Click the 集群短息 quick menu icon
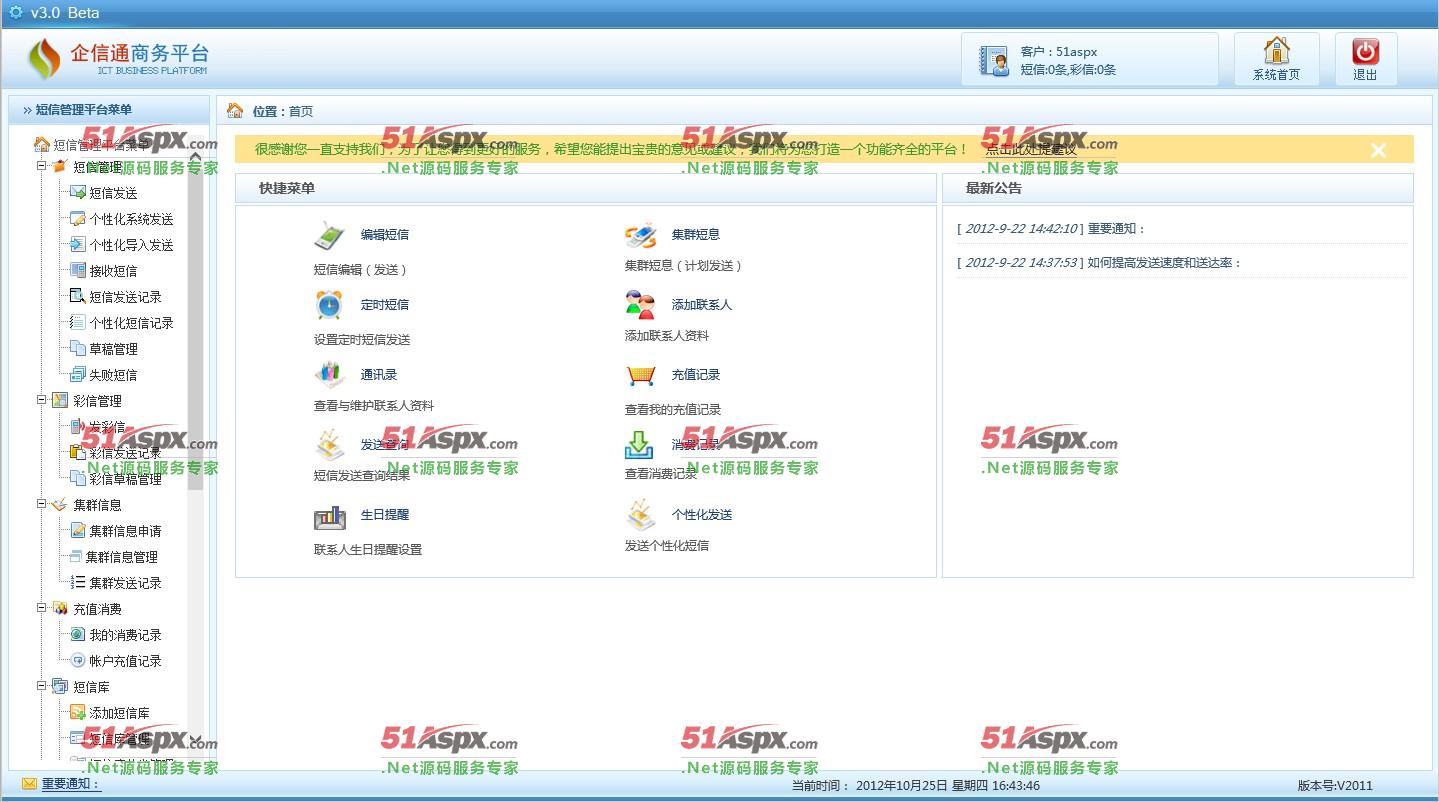This screenshot has height=802, width=1439. tap(640, 235)
